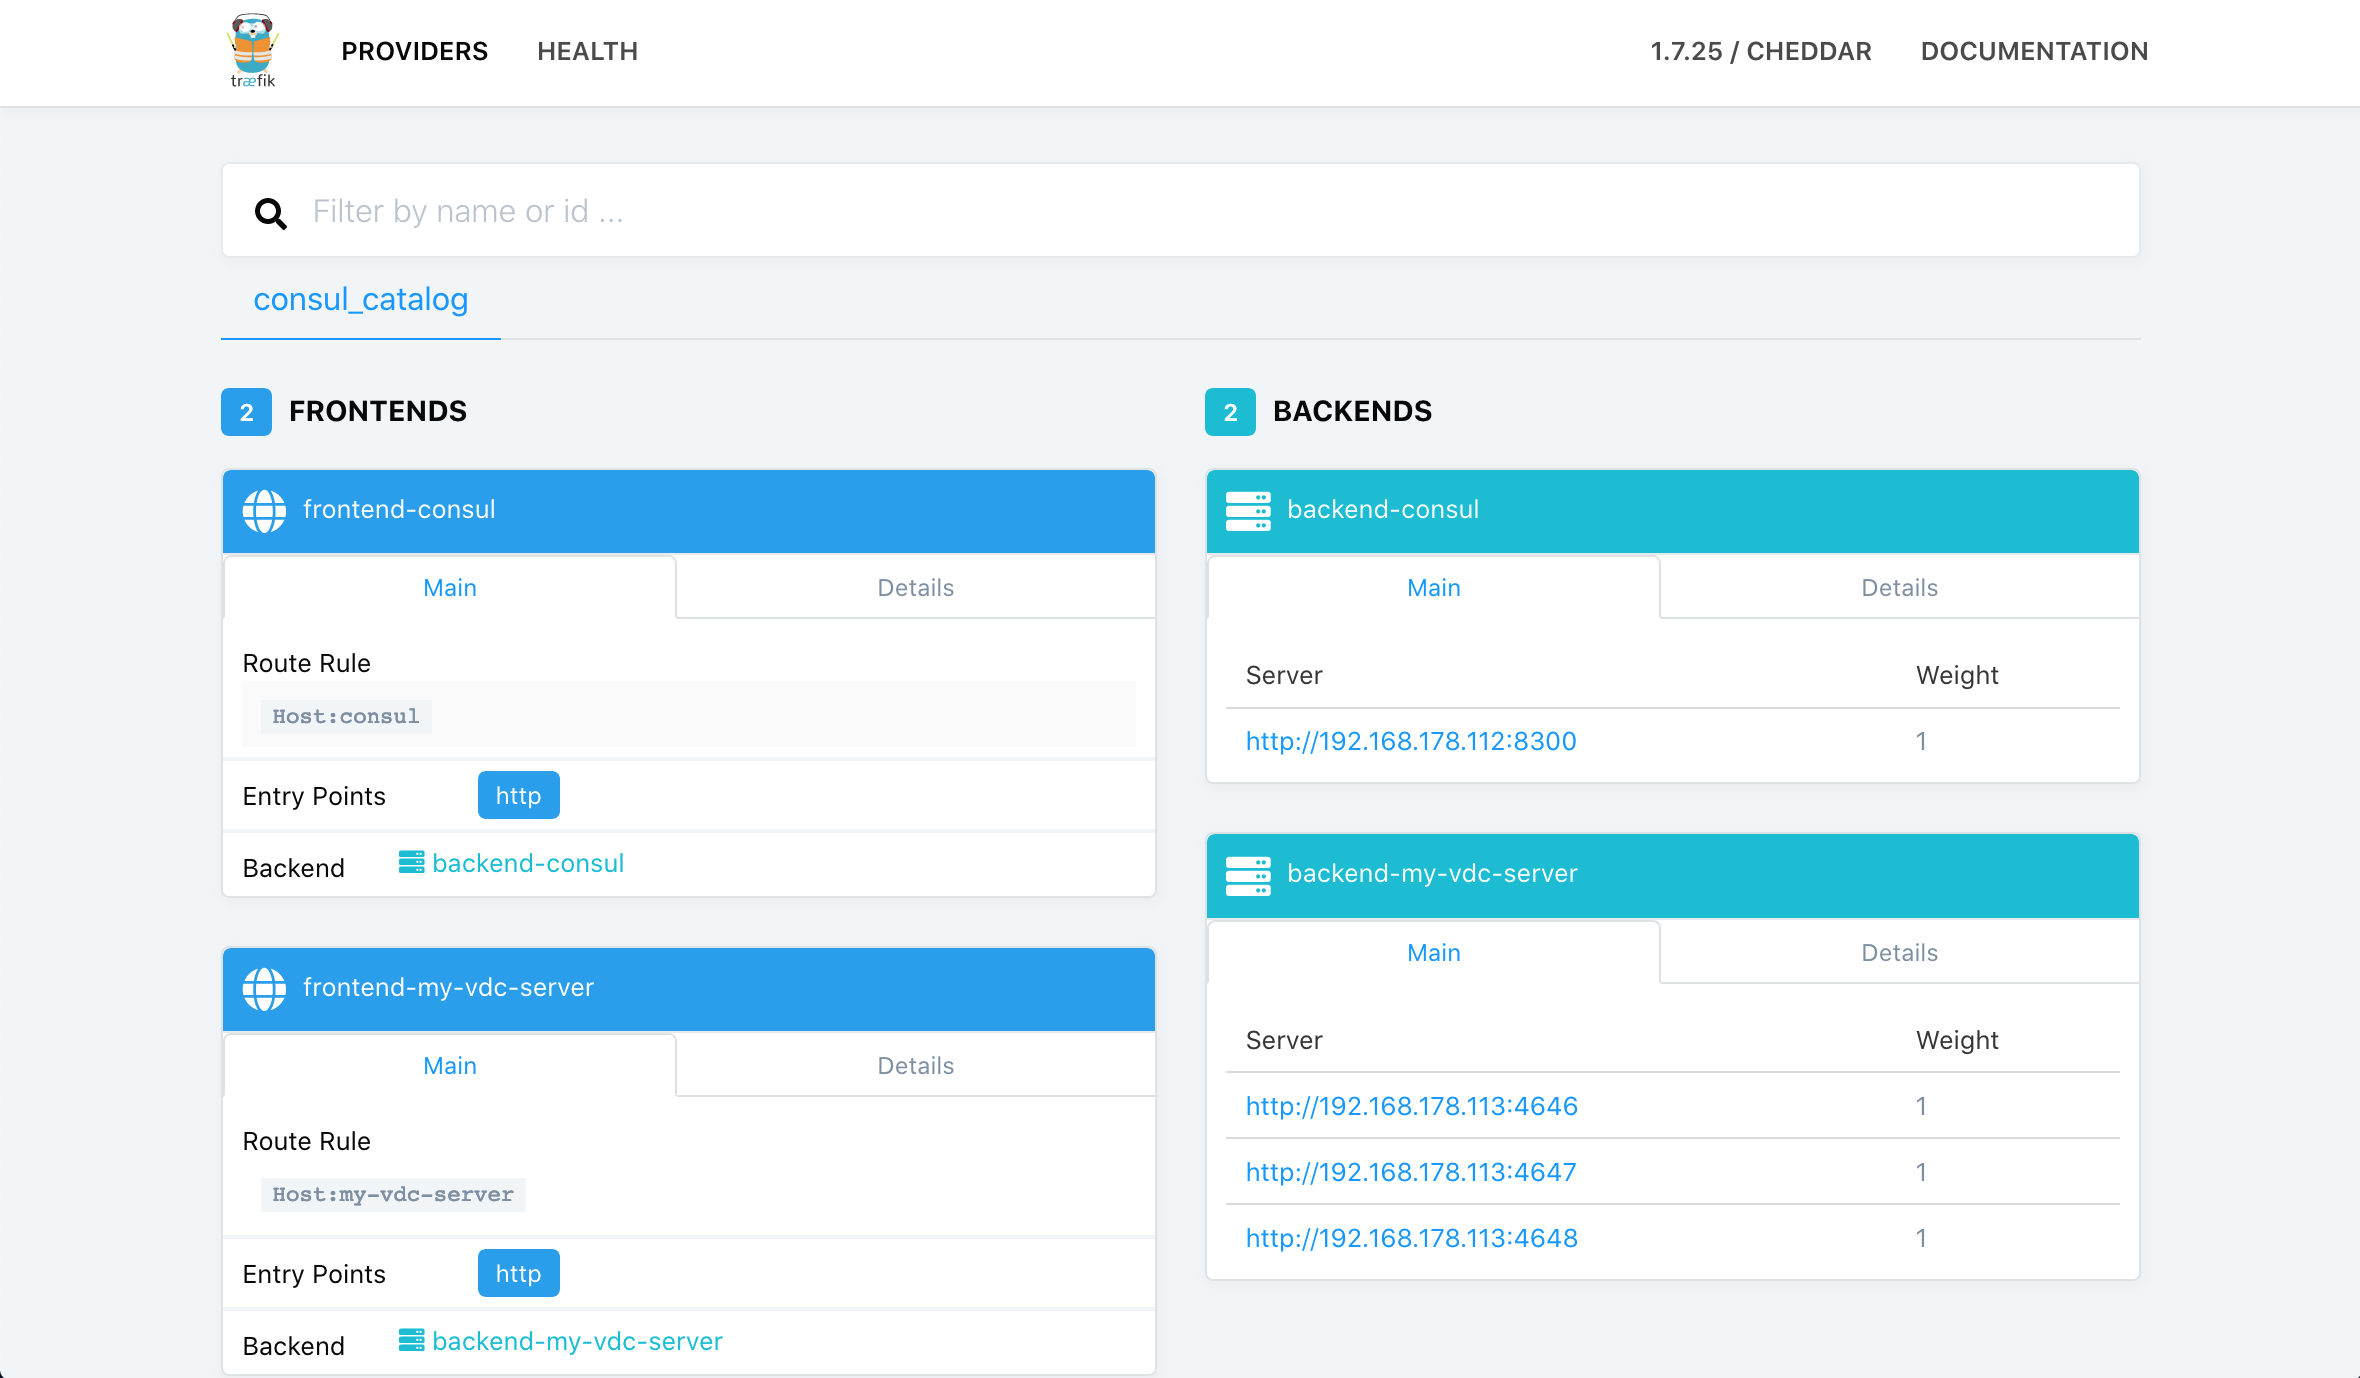Screen dimensions: 2360x1378
Task: Open the Providers page
Action: 414,51
